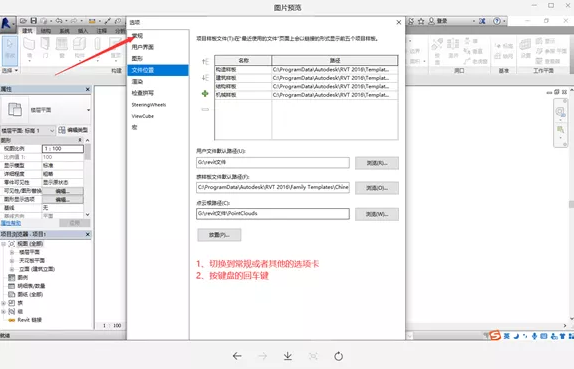Click the point cloud path field
Image resolution: width=574 pixels, height=369 pixels.
[x=273, y=213]
